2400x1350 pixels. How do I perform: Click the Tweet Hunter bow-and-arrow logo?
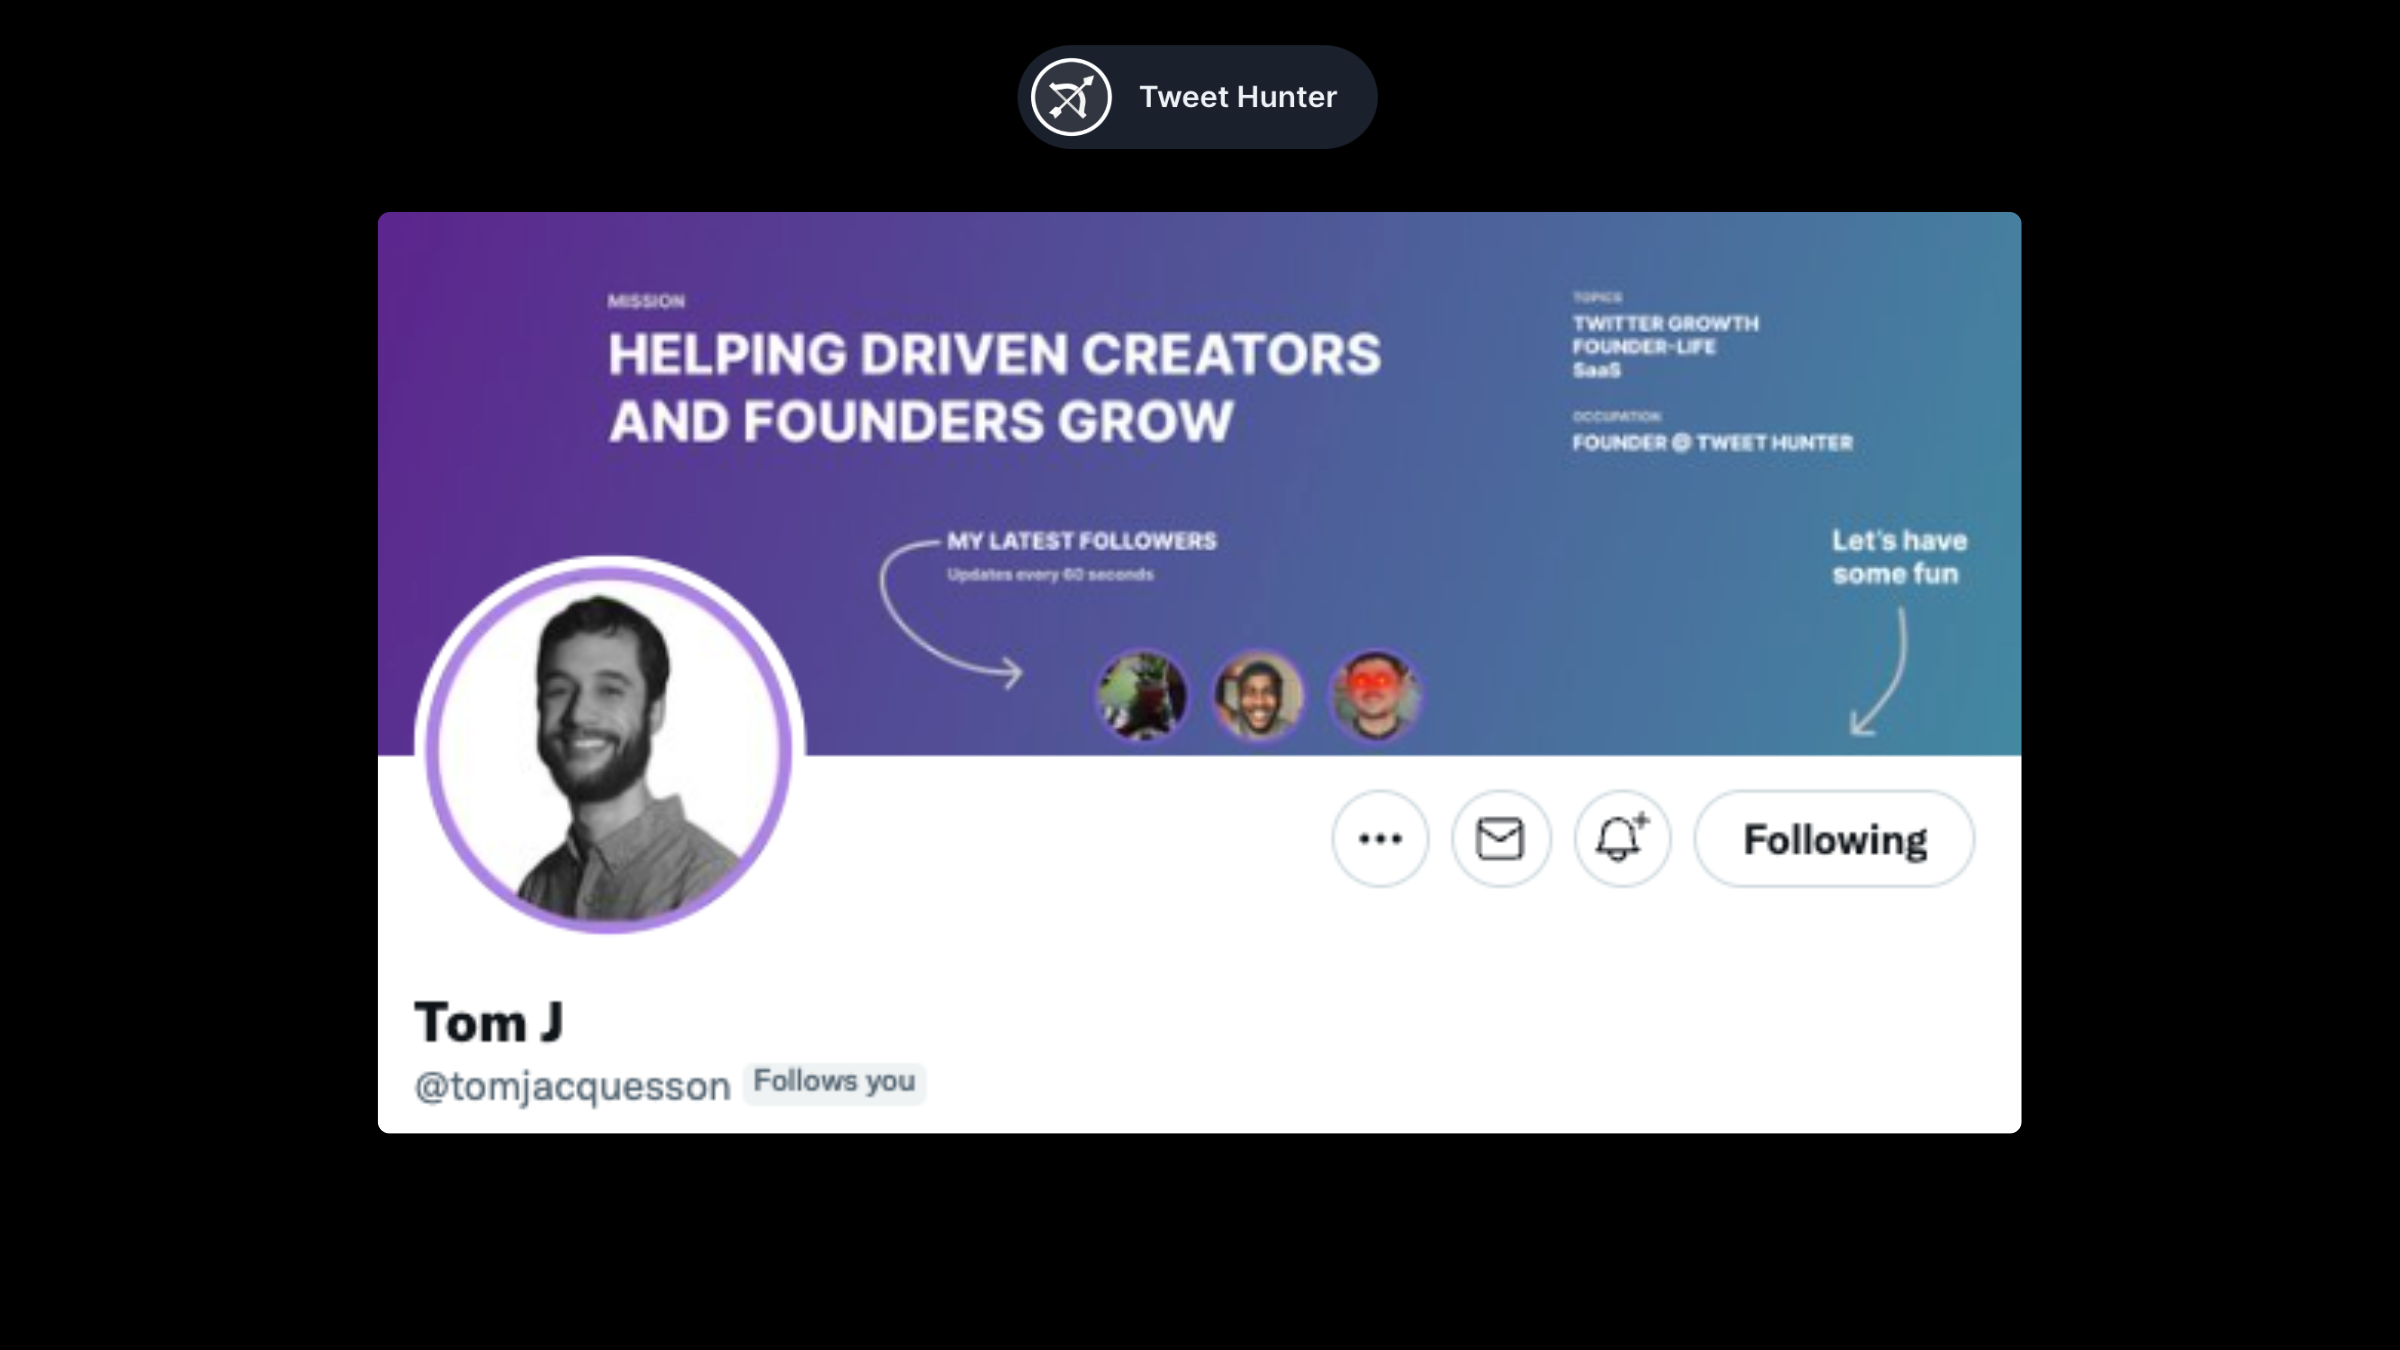pyautogui.click(x=1071, y=97)
